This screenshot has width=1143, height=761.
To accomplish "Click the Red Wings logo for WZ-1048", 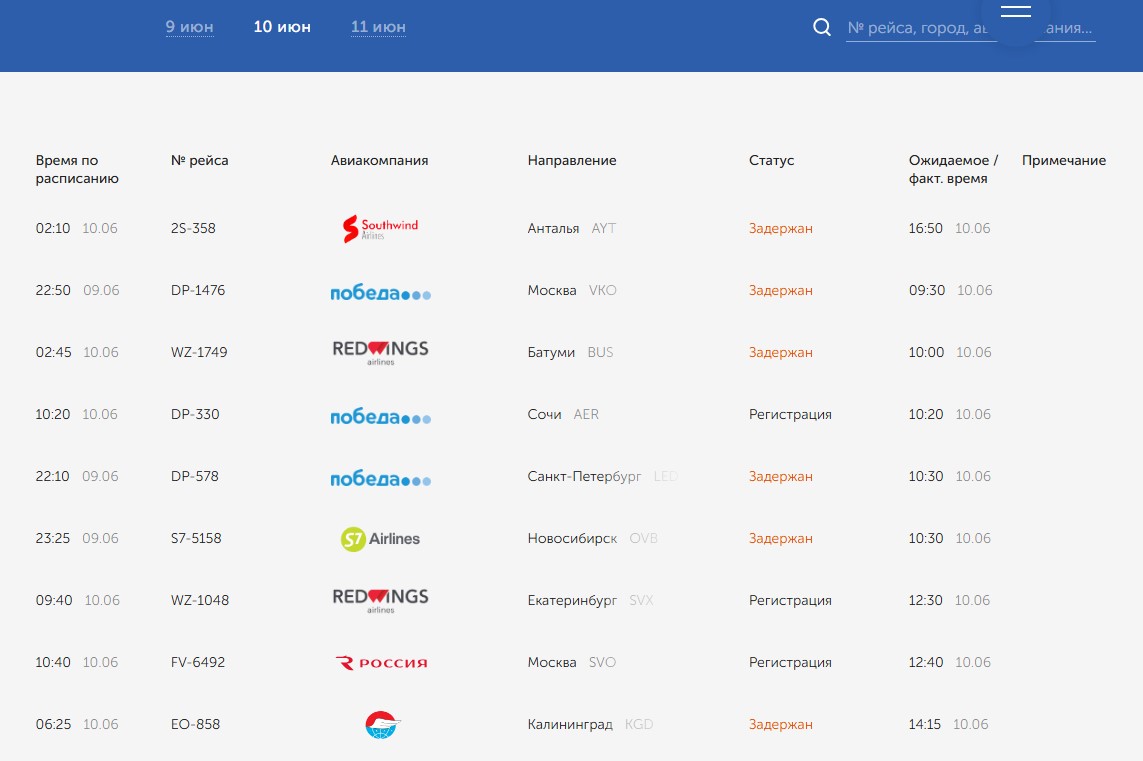I will (x=381, y=601).
